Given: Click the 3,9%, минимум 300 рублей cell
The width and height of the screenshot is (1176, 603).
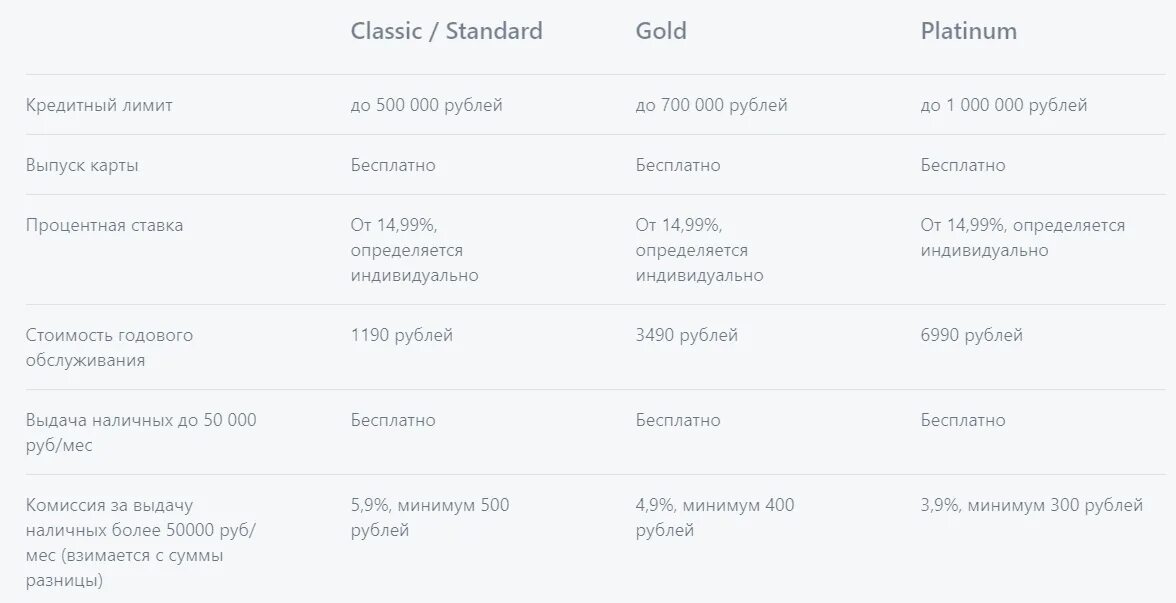Looking at the screenshot, I should click(1031, 505).
